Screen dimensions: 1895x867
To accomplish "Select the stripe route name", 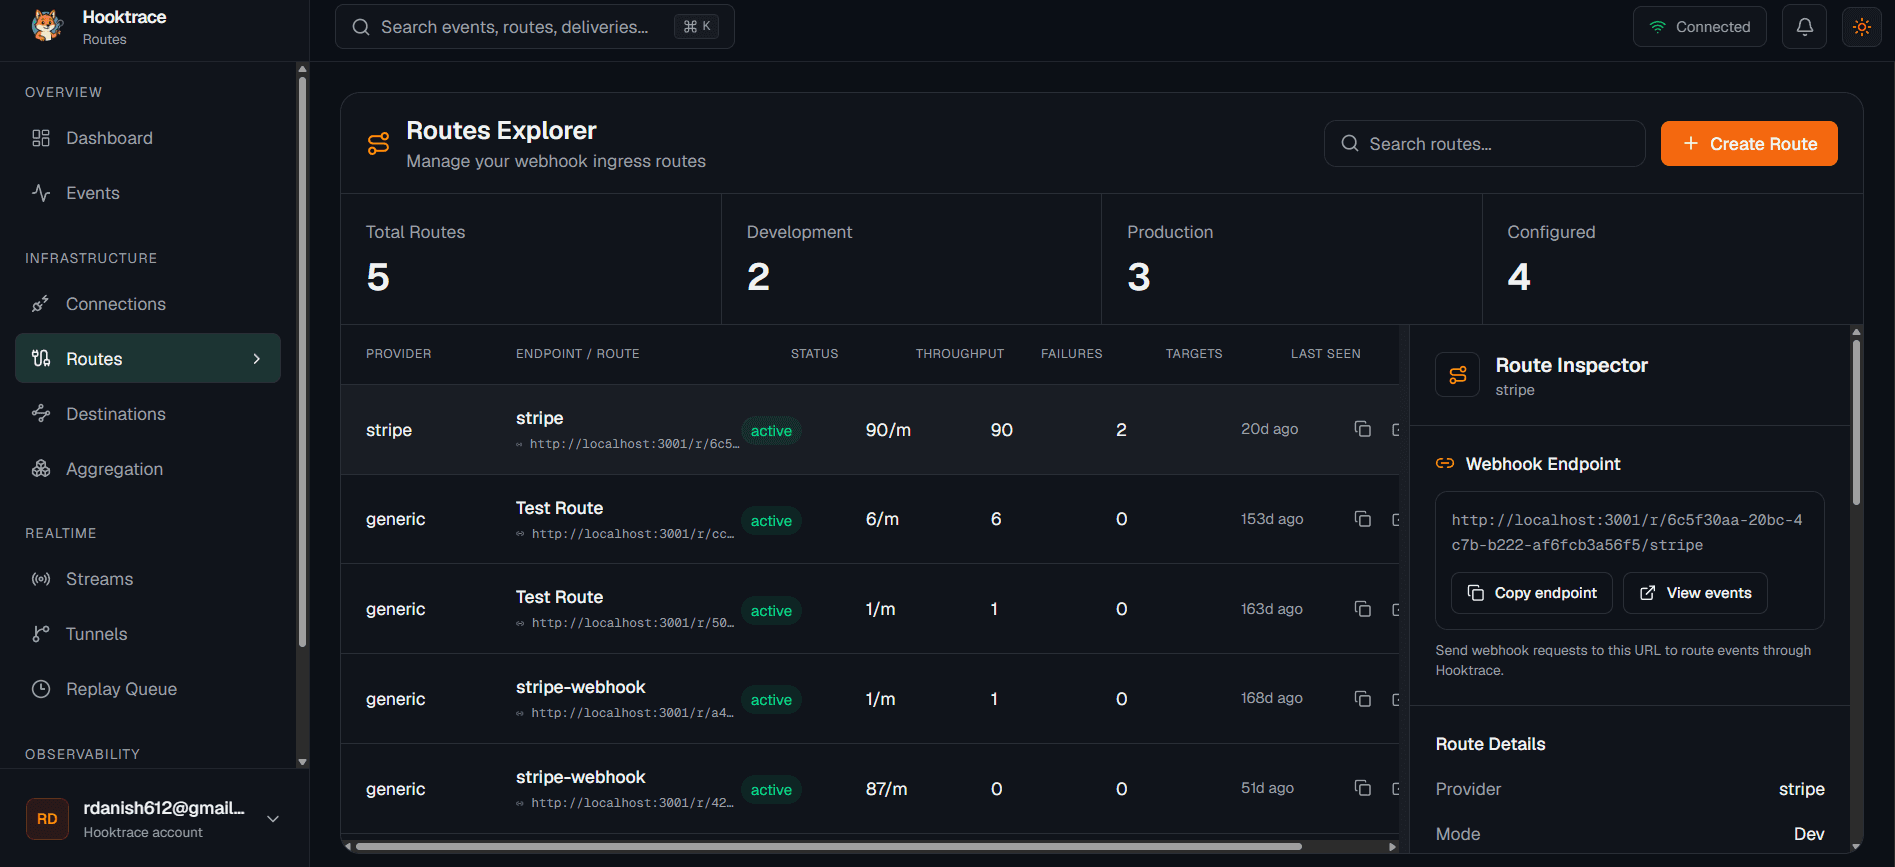I will [539, 418].
